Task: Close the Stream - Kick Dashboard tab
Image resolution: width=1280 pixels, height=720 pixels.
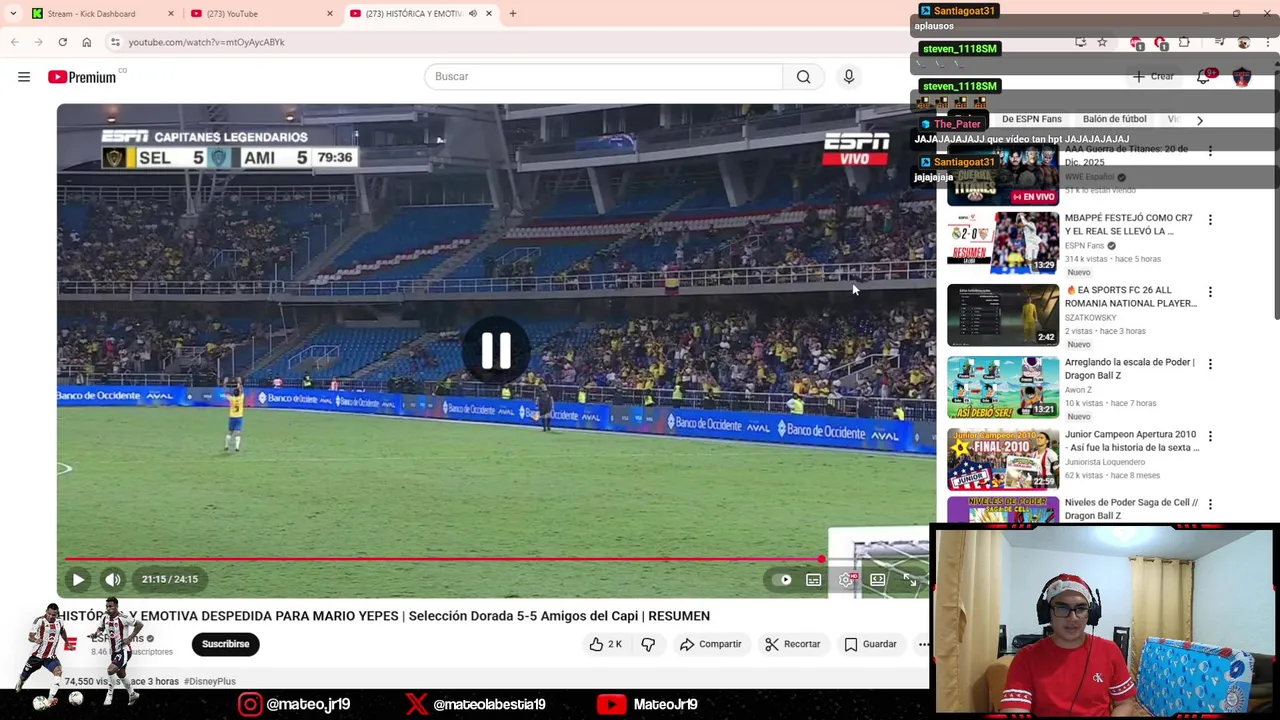Action: point(170,14)
